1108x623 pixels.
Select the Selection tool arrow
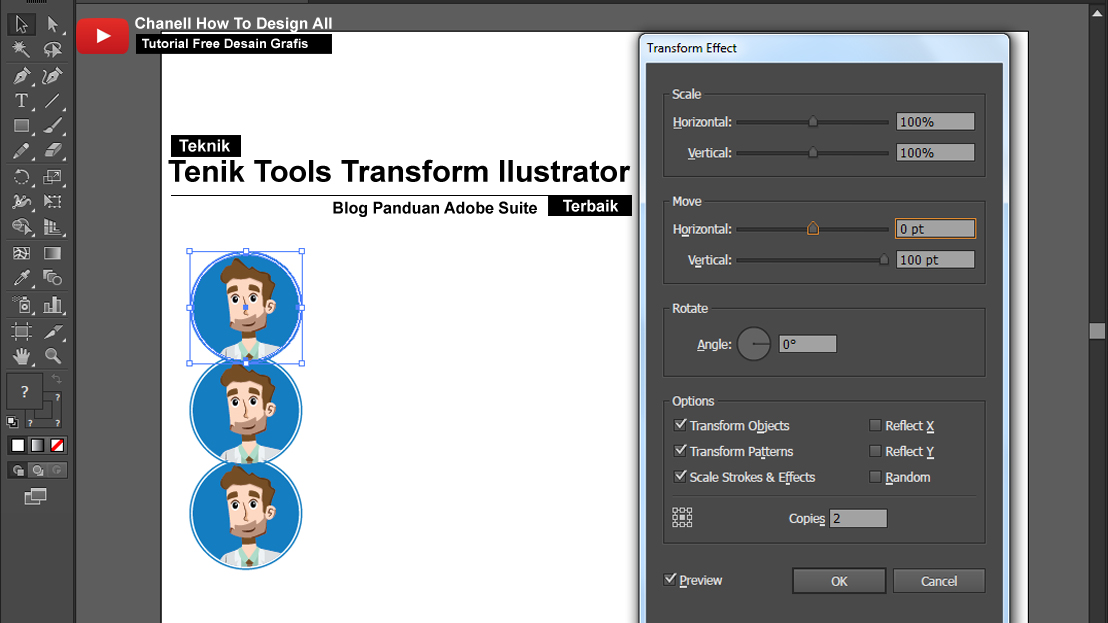[20, 25]
